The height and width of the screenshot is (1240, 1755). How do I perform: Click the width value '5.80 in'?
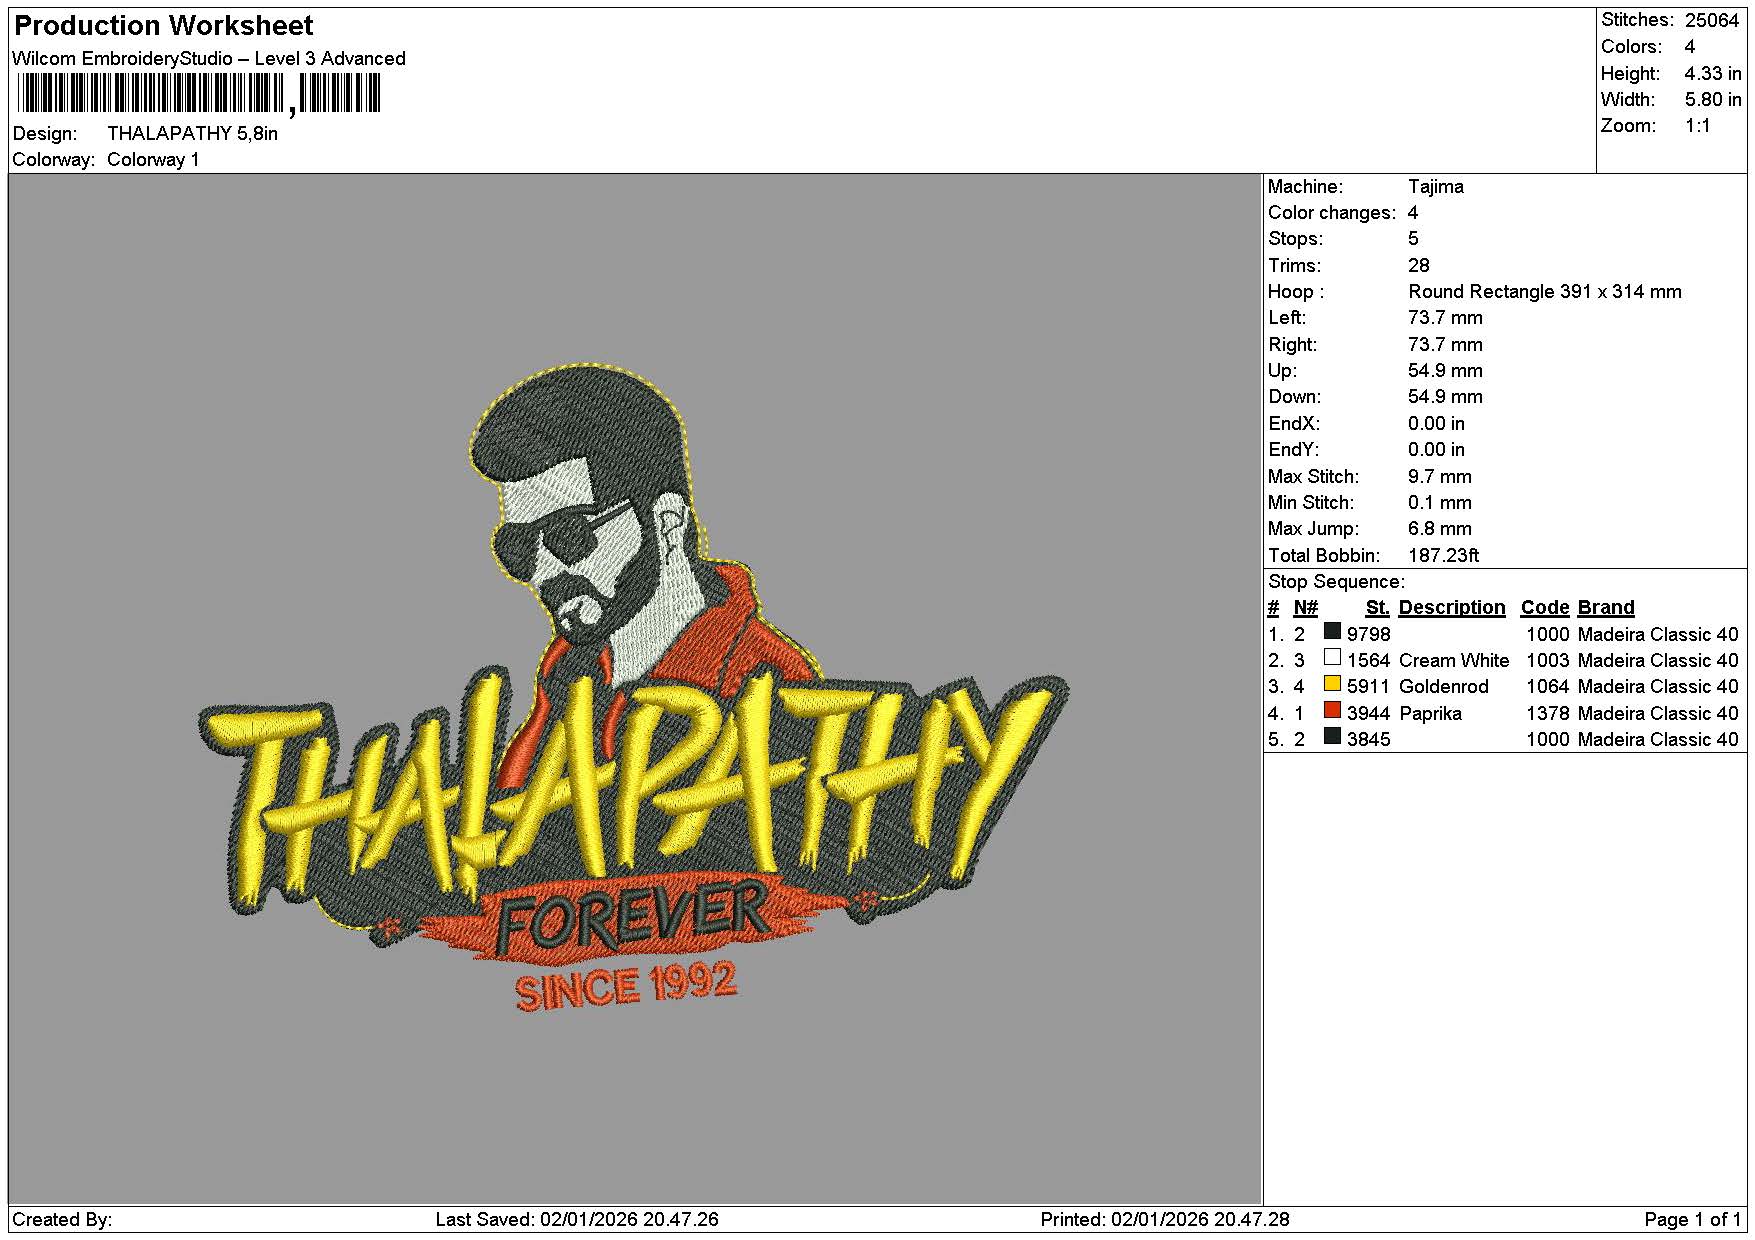[1713, 100]
